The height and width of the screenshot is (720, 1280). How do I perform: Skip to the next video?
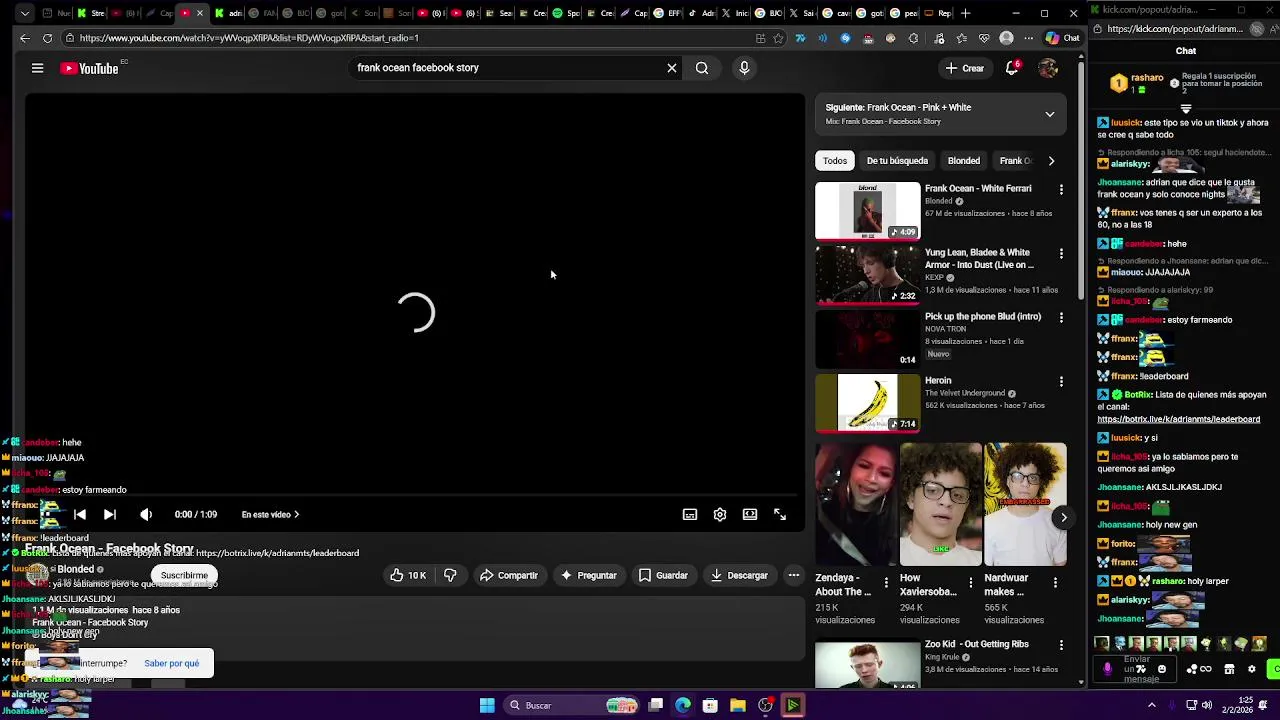pos(110,514)
